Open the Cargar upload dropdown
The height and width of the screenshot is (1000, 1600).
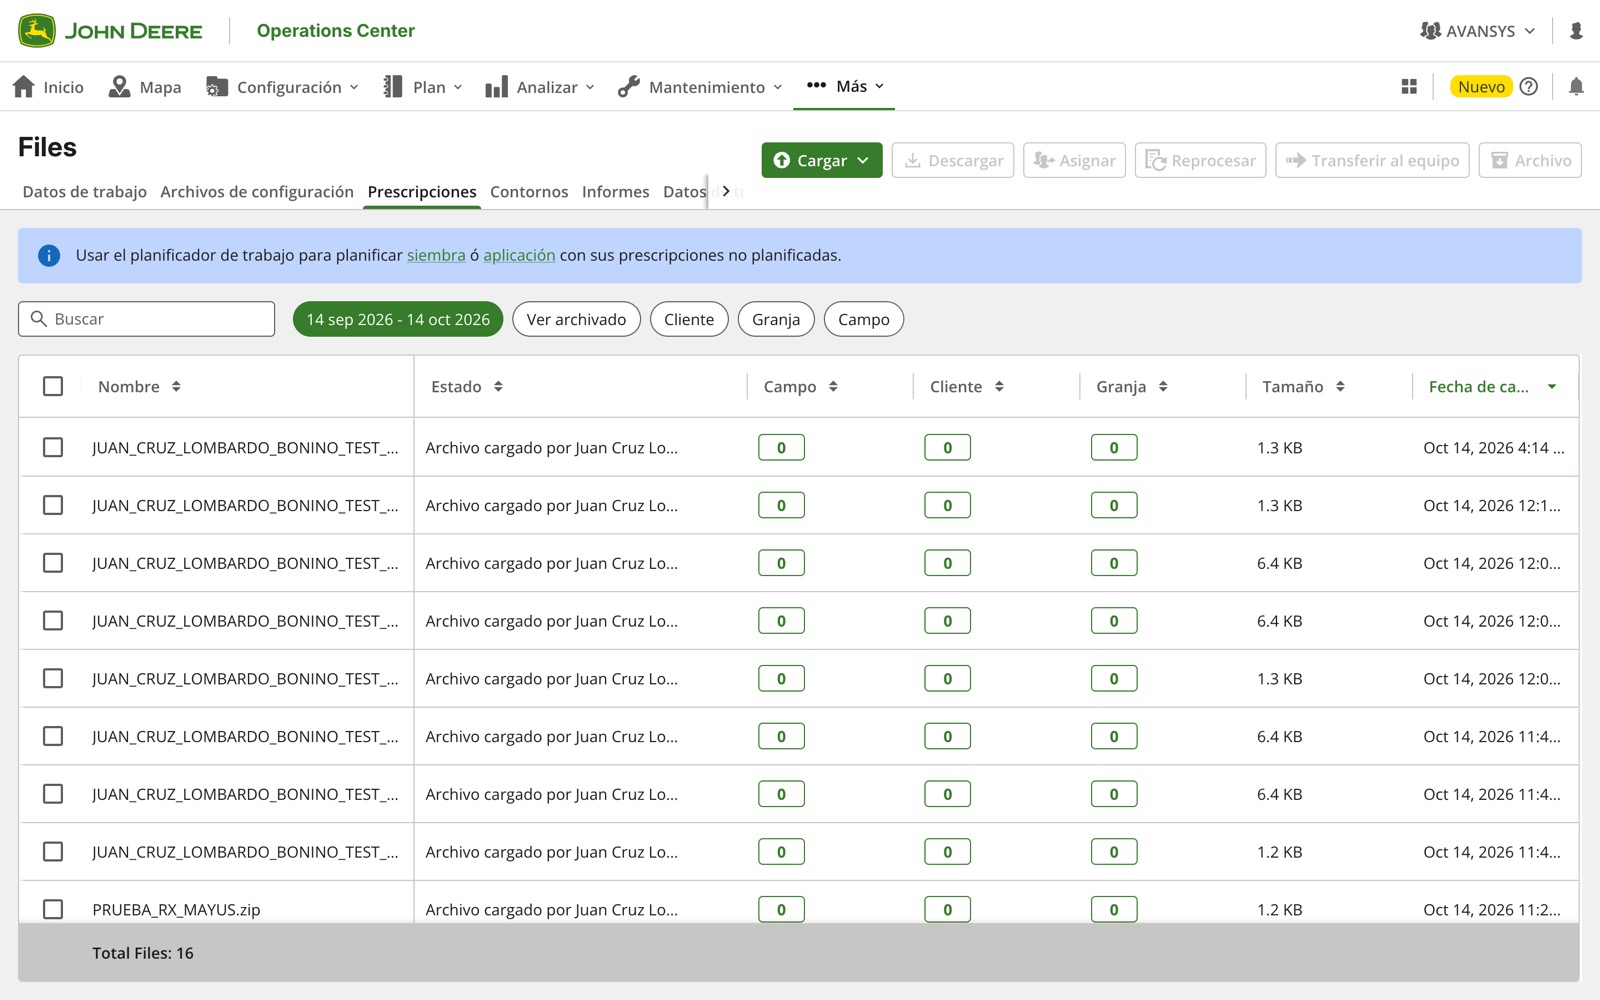click(x=822, y=160)
